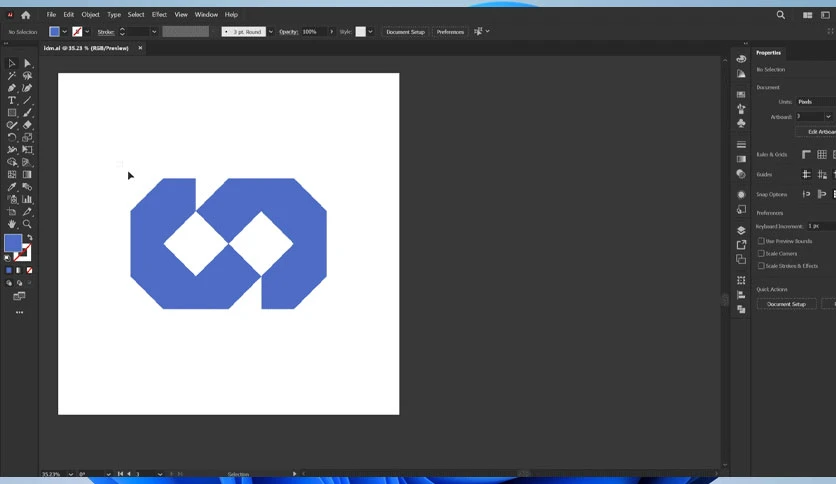Screen dimensions: 836x484
Task: Click the Edit Artboards button
Action: pos(816,132)
